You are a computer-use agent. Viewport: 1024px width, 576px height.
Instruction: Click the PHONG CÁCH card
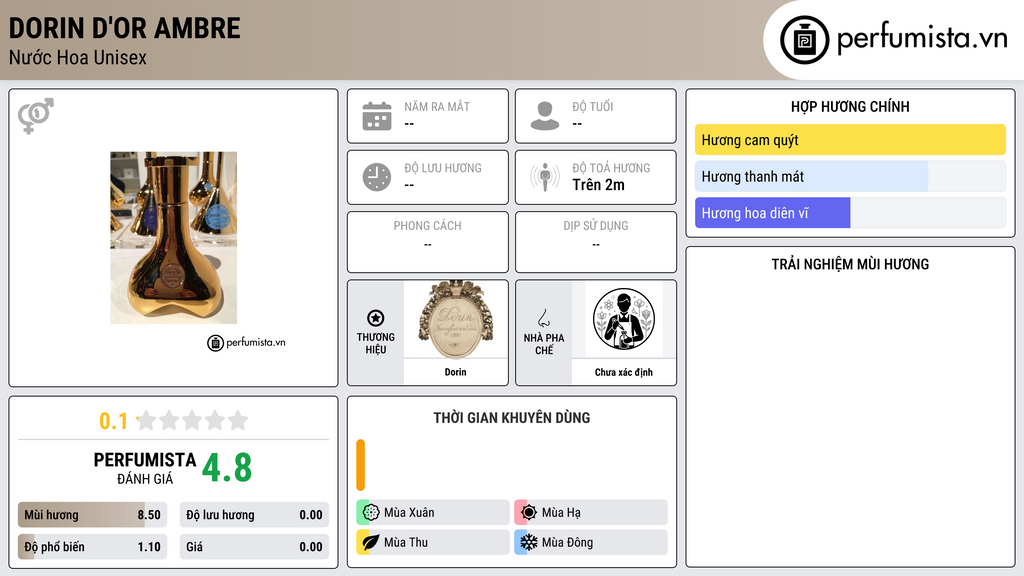(428, 242)
